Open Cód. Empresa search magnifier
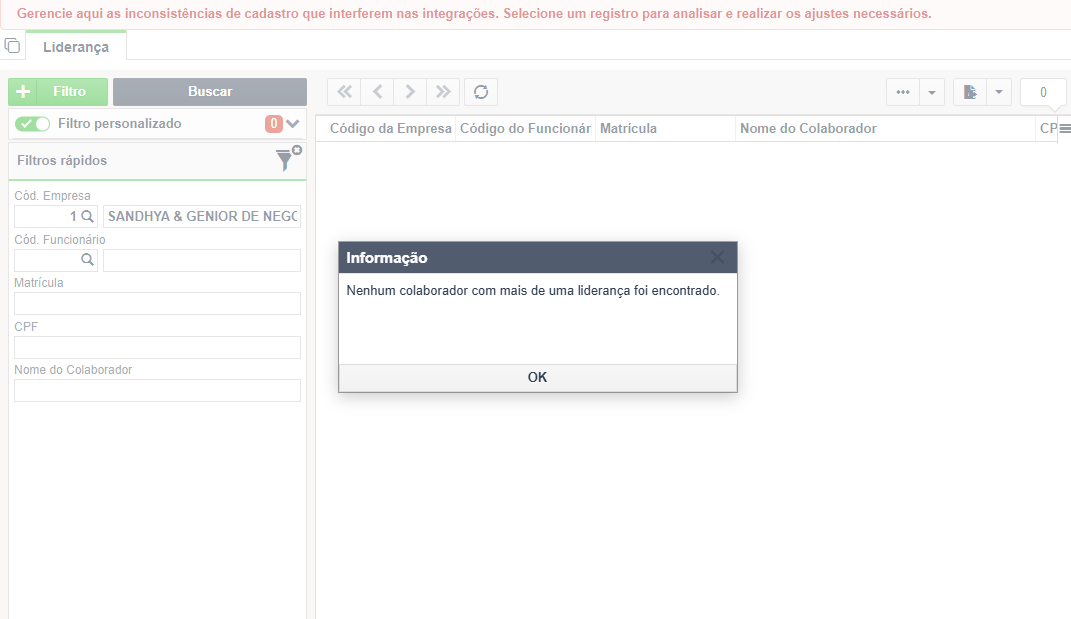This screenshot has width=1071, height=619. click(x=87, y=216)
